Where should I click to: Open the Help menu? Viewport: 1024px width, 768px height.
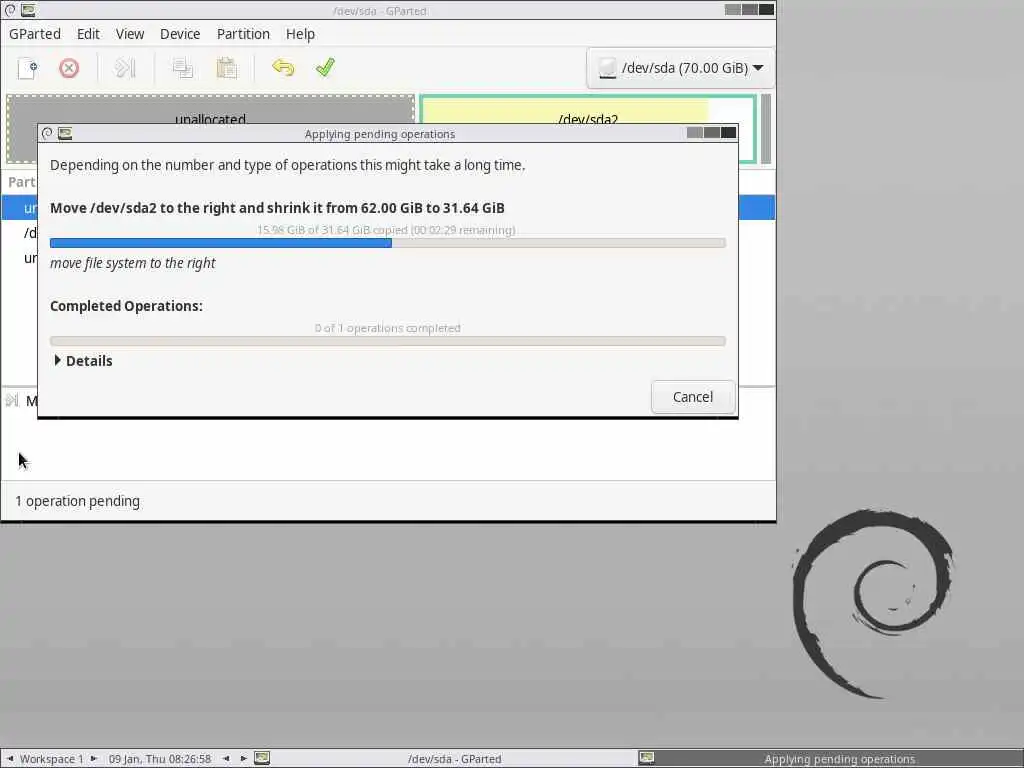coord(300,34)
